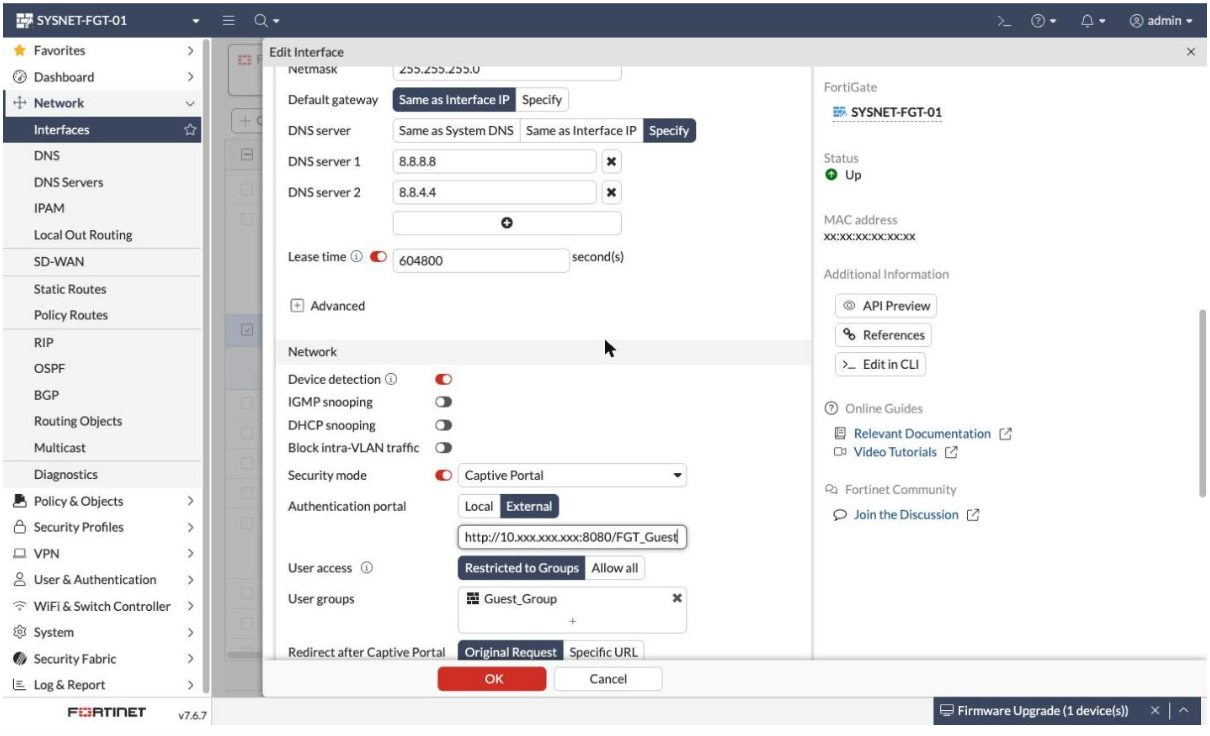1210x736 pixels.
Task: Click SYSNET-FGT-01 FortiGate device link
Action: coord(886,111)
